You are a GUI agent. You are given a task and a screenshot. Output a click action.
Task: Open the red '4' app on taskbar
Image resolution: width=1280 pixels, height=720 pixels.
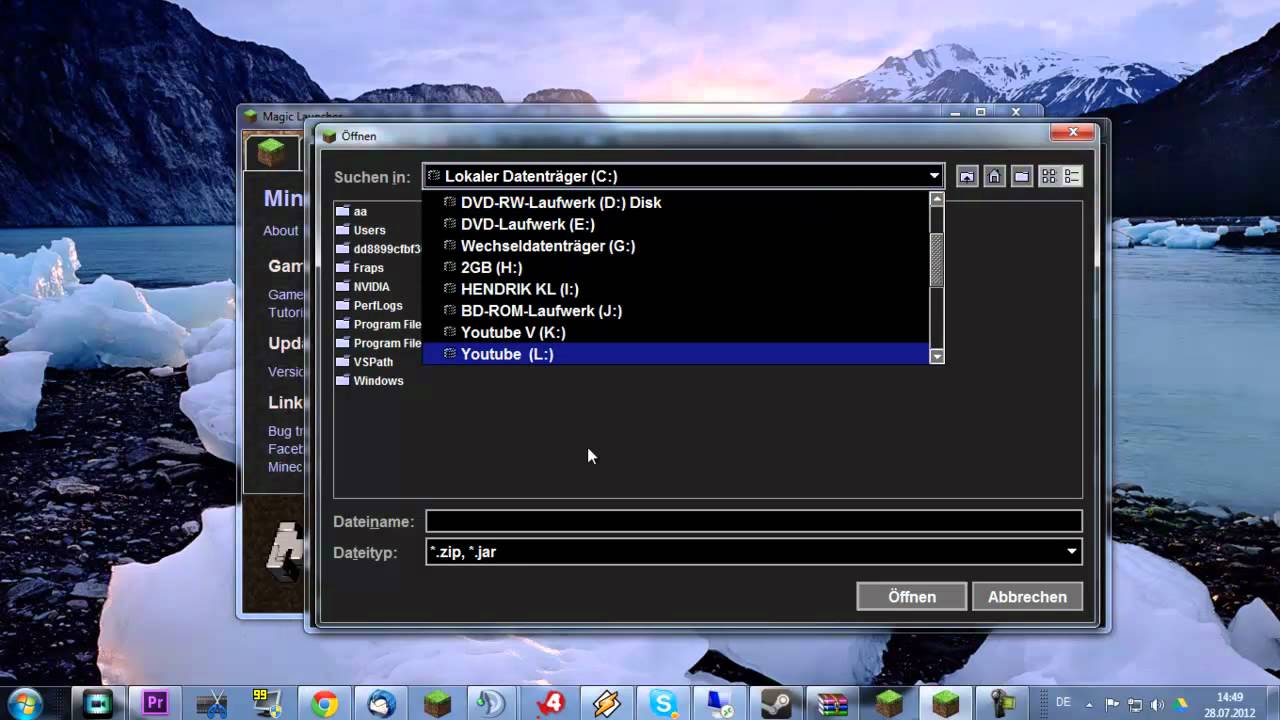[550, 703]
